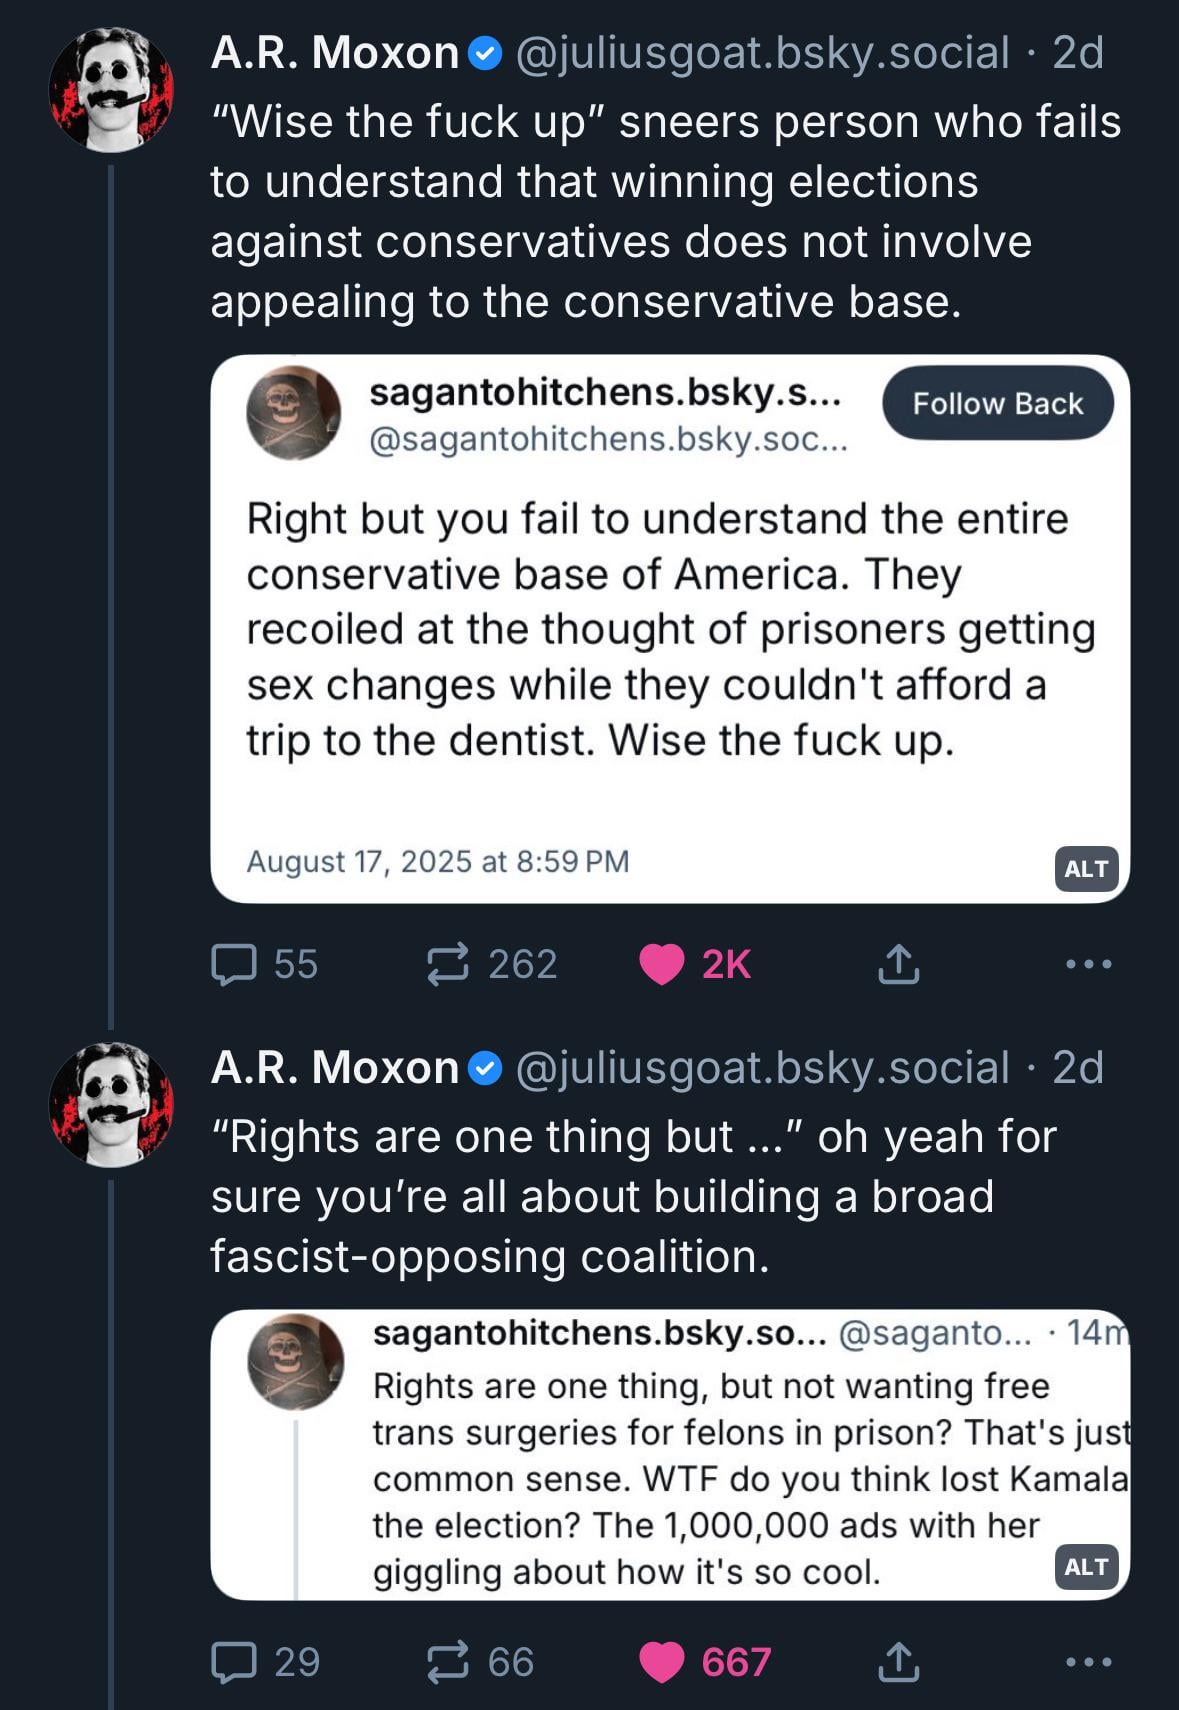
Task: Open replies on the first post (55)
Action: point(264,964)
